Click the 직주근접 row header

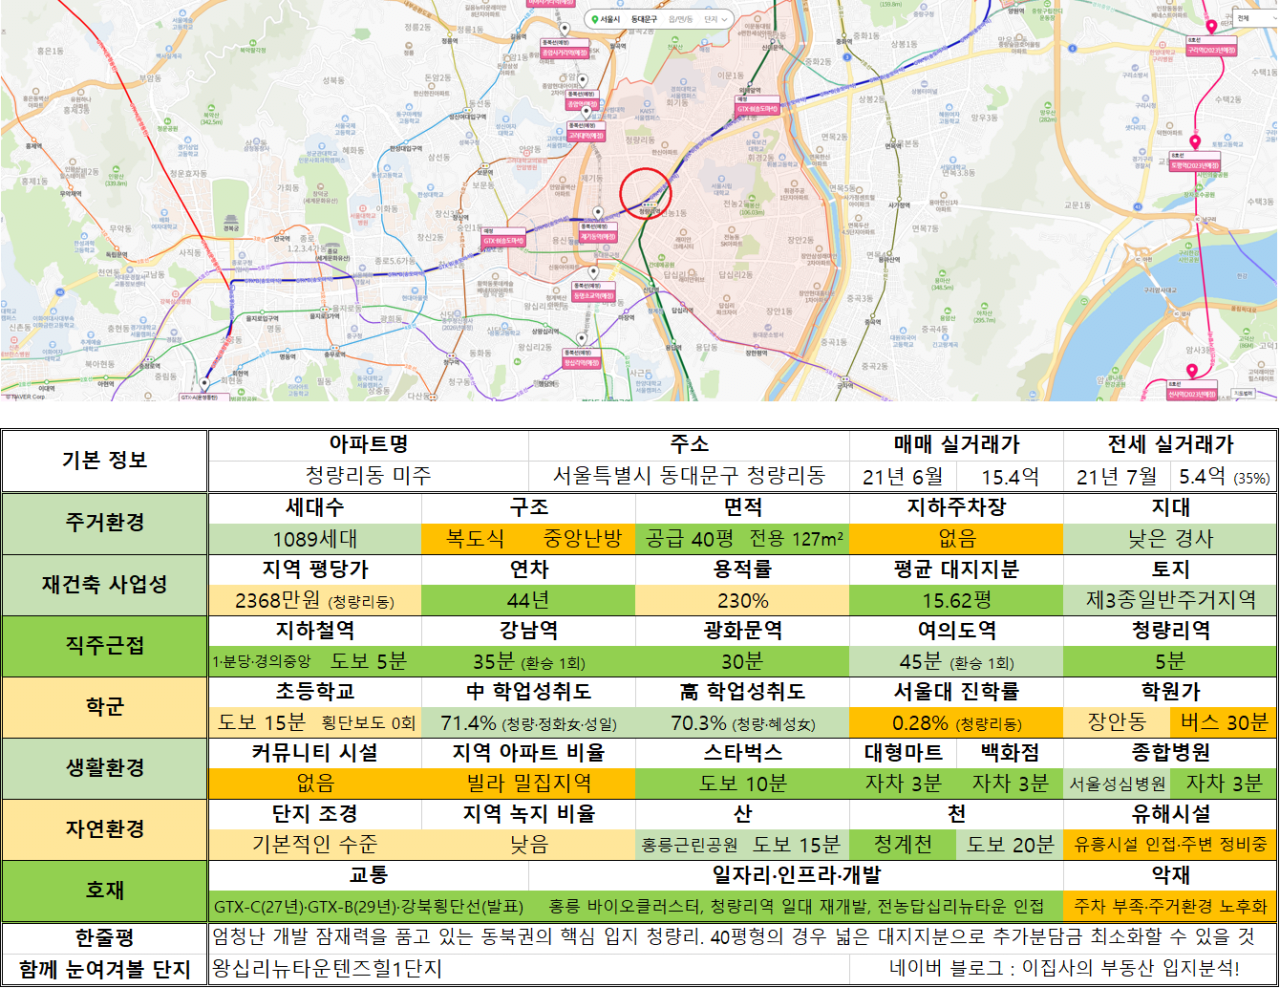(x=104, y=646)
